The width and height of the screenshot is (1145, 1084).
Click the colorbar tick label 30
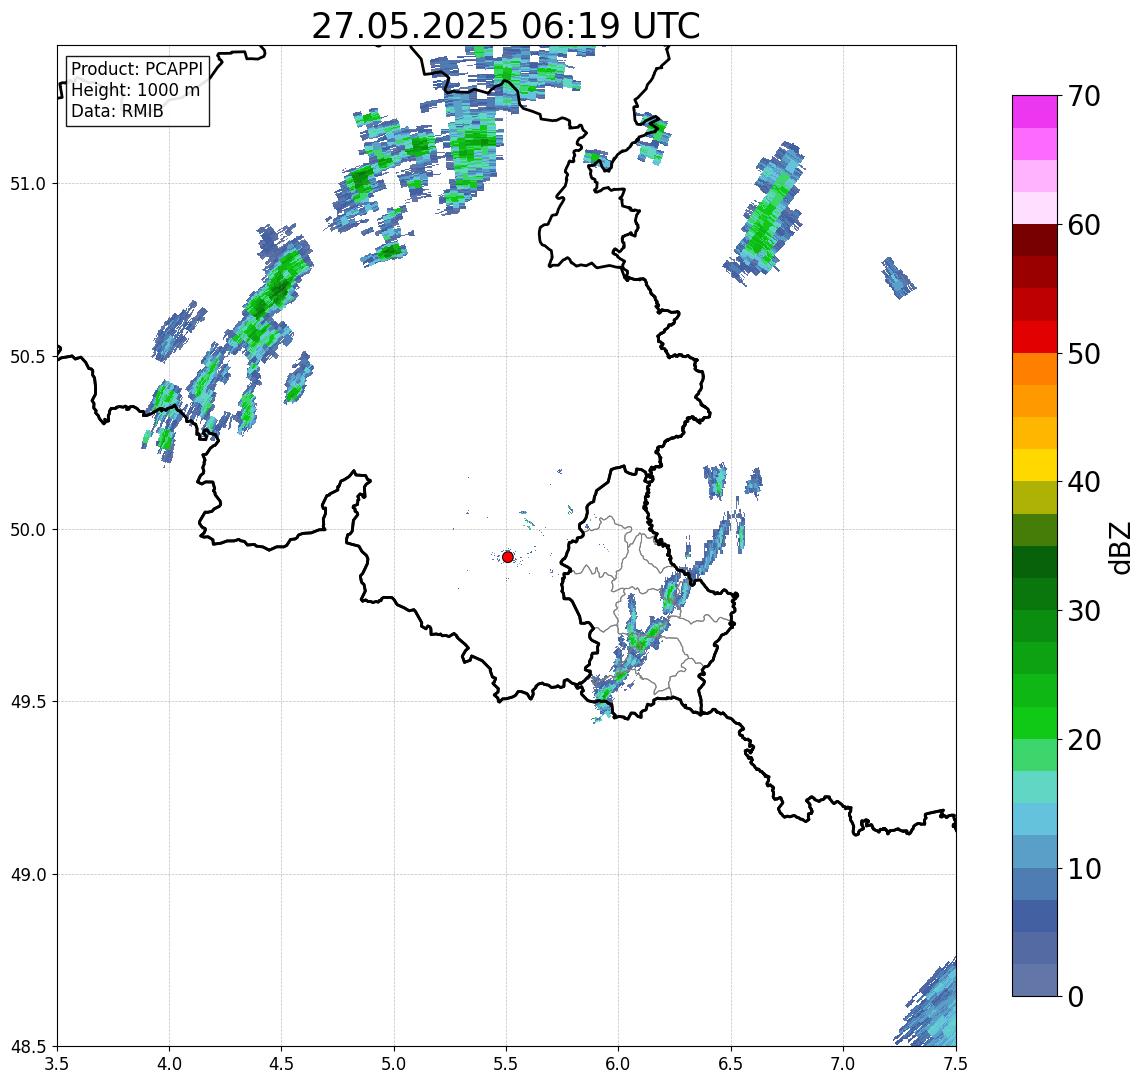tap(1083, 611)
